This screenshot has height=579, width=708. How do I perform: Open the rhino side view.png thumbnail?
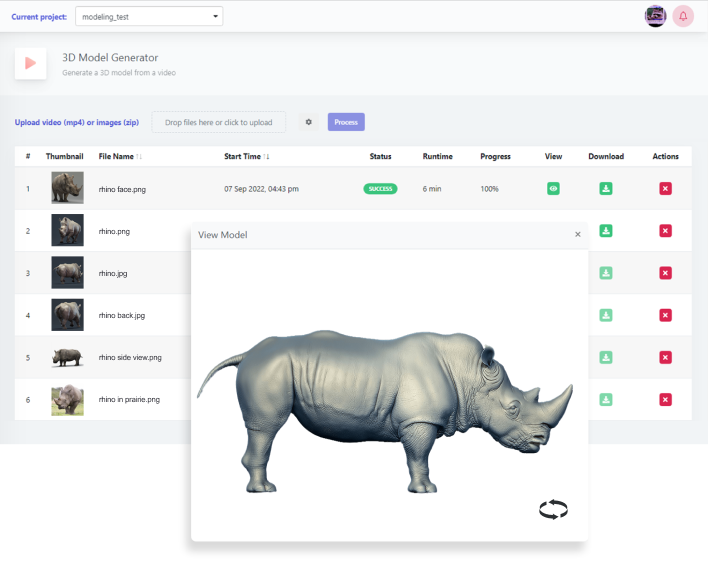click(67, 357)
